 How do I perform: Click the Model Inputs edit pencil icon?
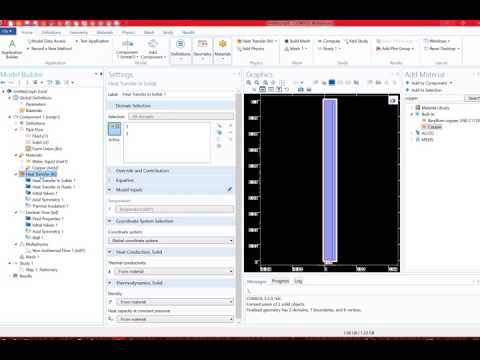tap(230, 190)
